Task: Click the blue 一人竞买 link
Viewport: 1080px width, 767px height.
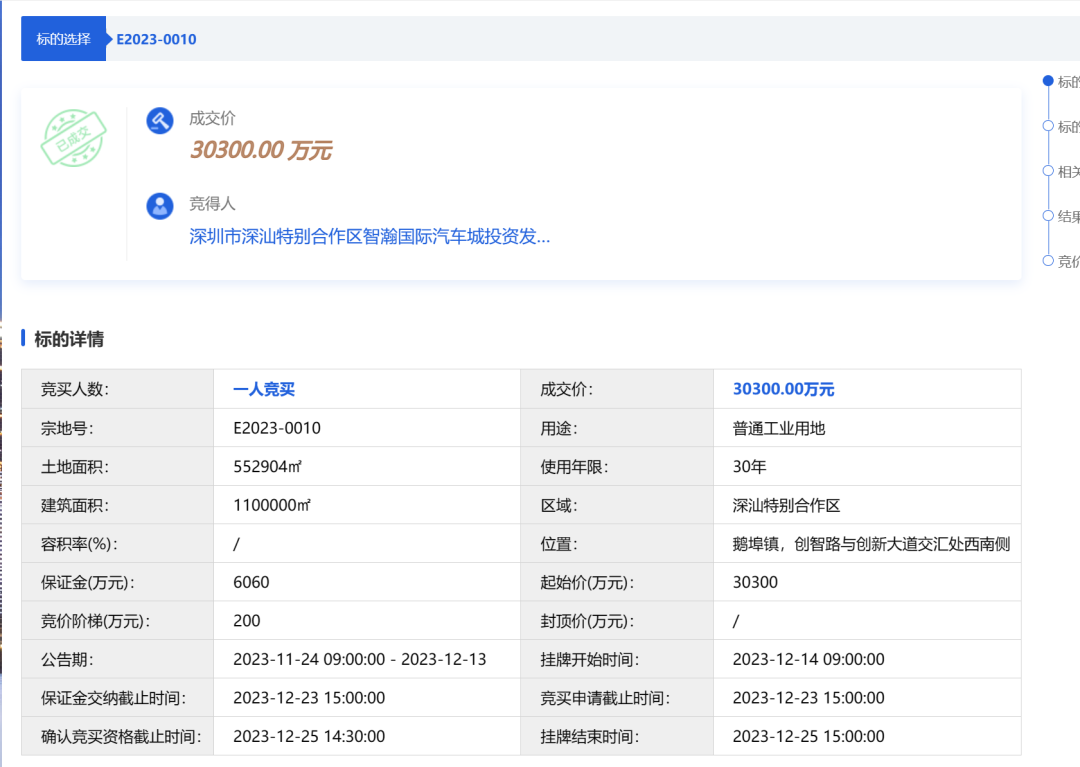Action: (x=264, y=389)
